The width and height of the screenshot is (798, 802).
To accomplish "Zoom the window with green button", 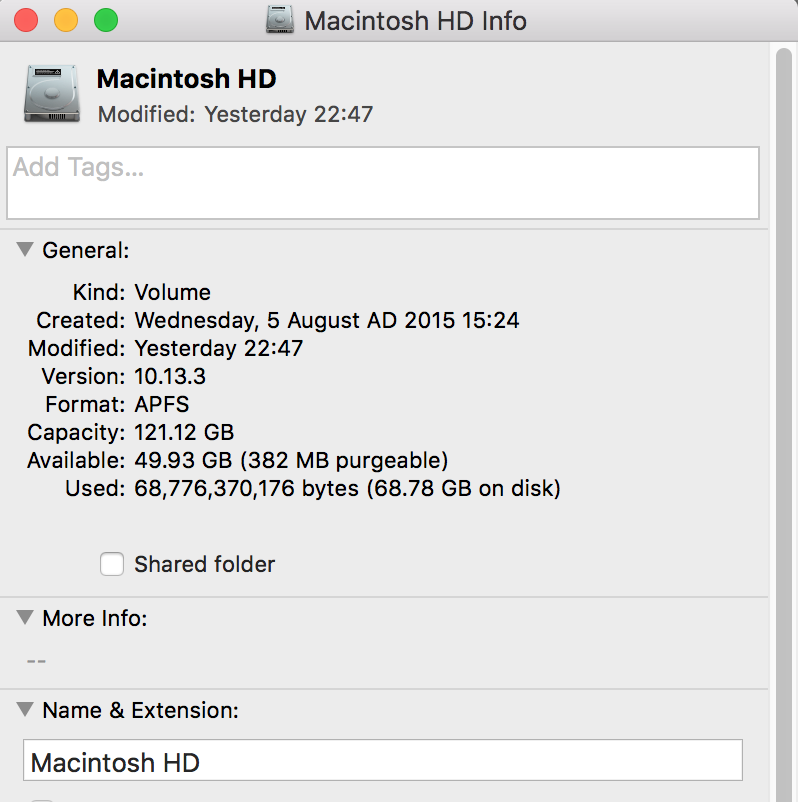I will click(106, 20).
